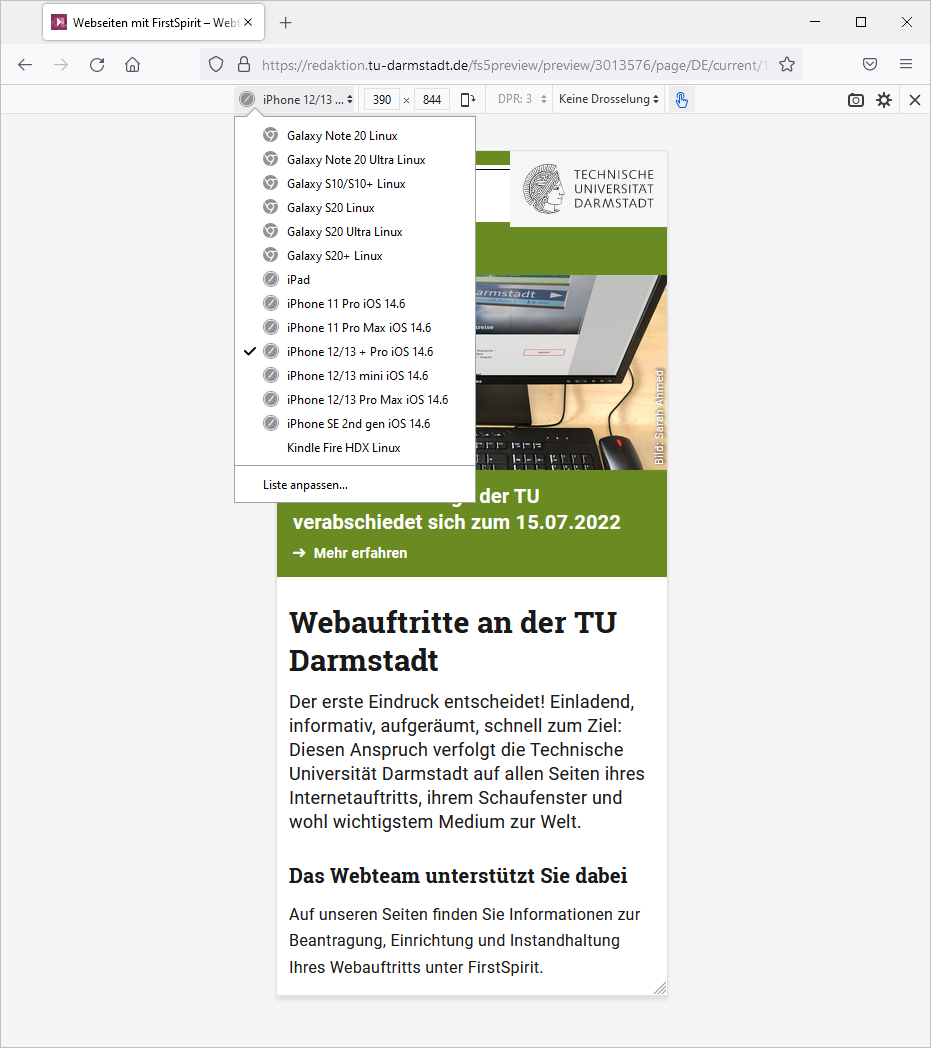Click the subheading Das Webteam unterstützt Sie dabei
This screenshot has width=931, height=1048.
(458, 876)
